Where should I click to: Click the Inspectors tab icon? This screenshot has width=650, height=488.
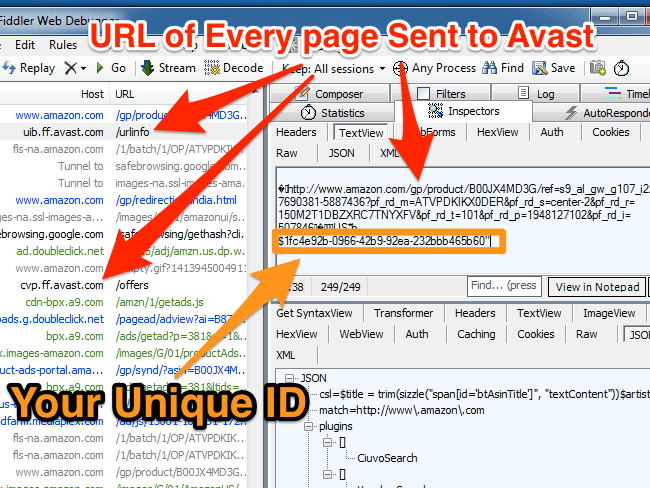pyautogui.click(x=435, y=111)
